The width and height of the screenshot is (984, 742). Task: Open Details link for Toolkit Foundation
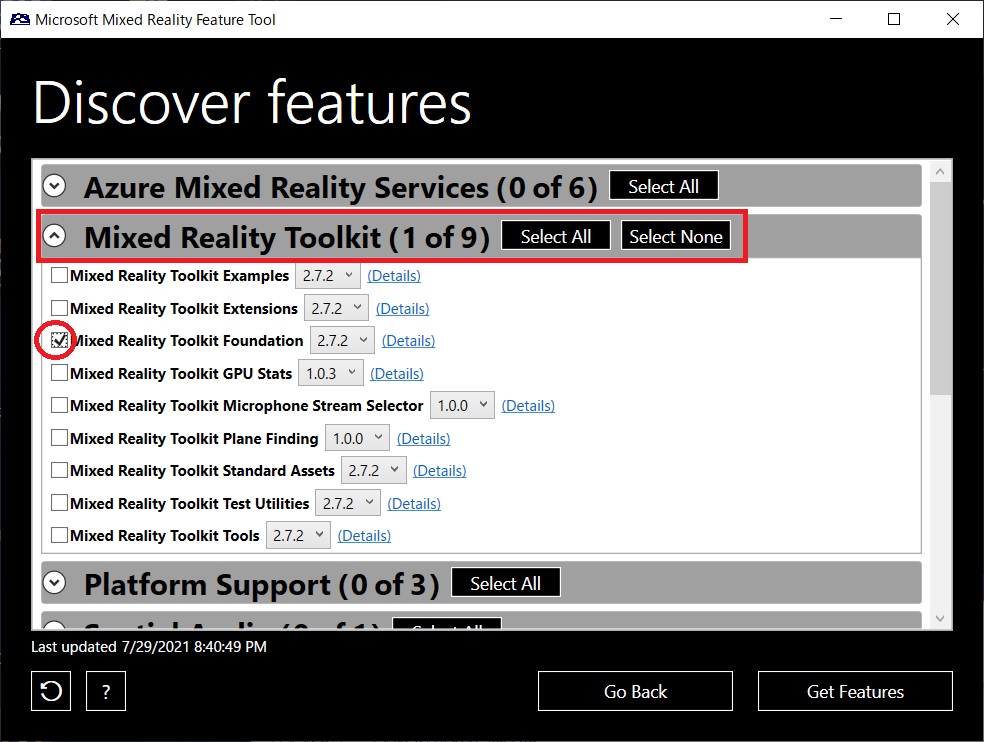coord(408,340)
